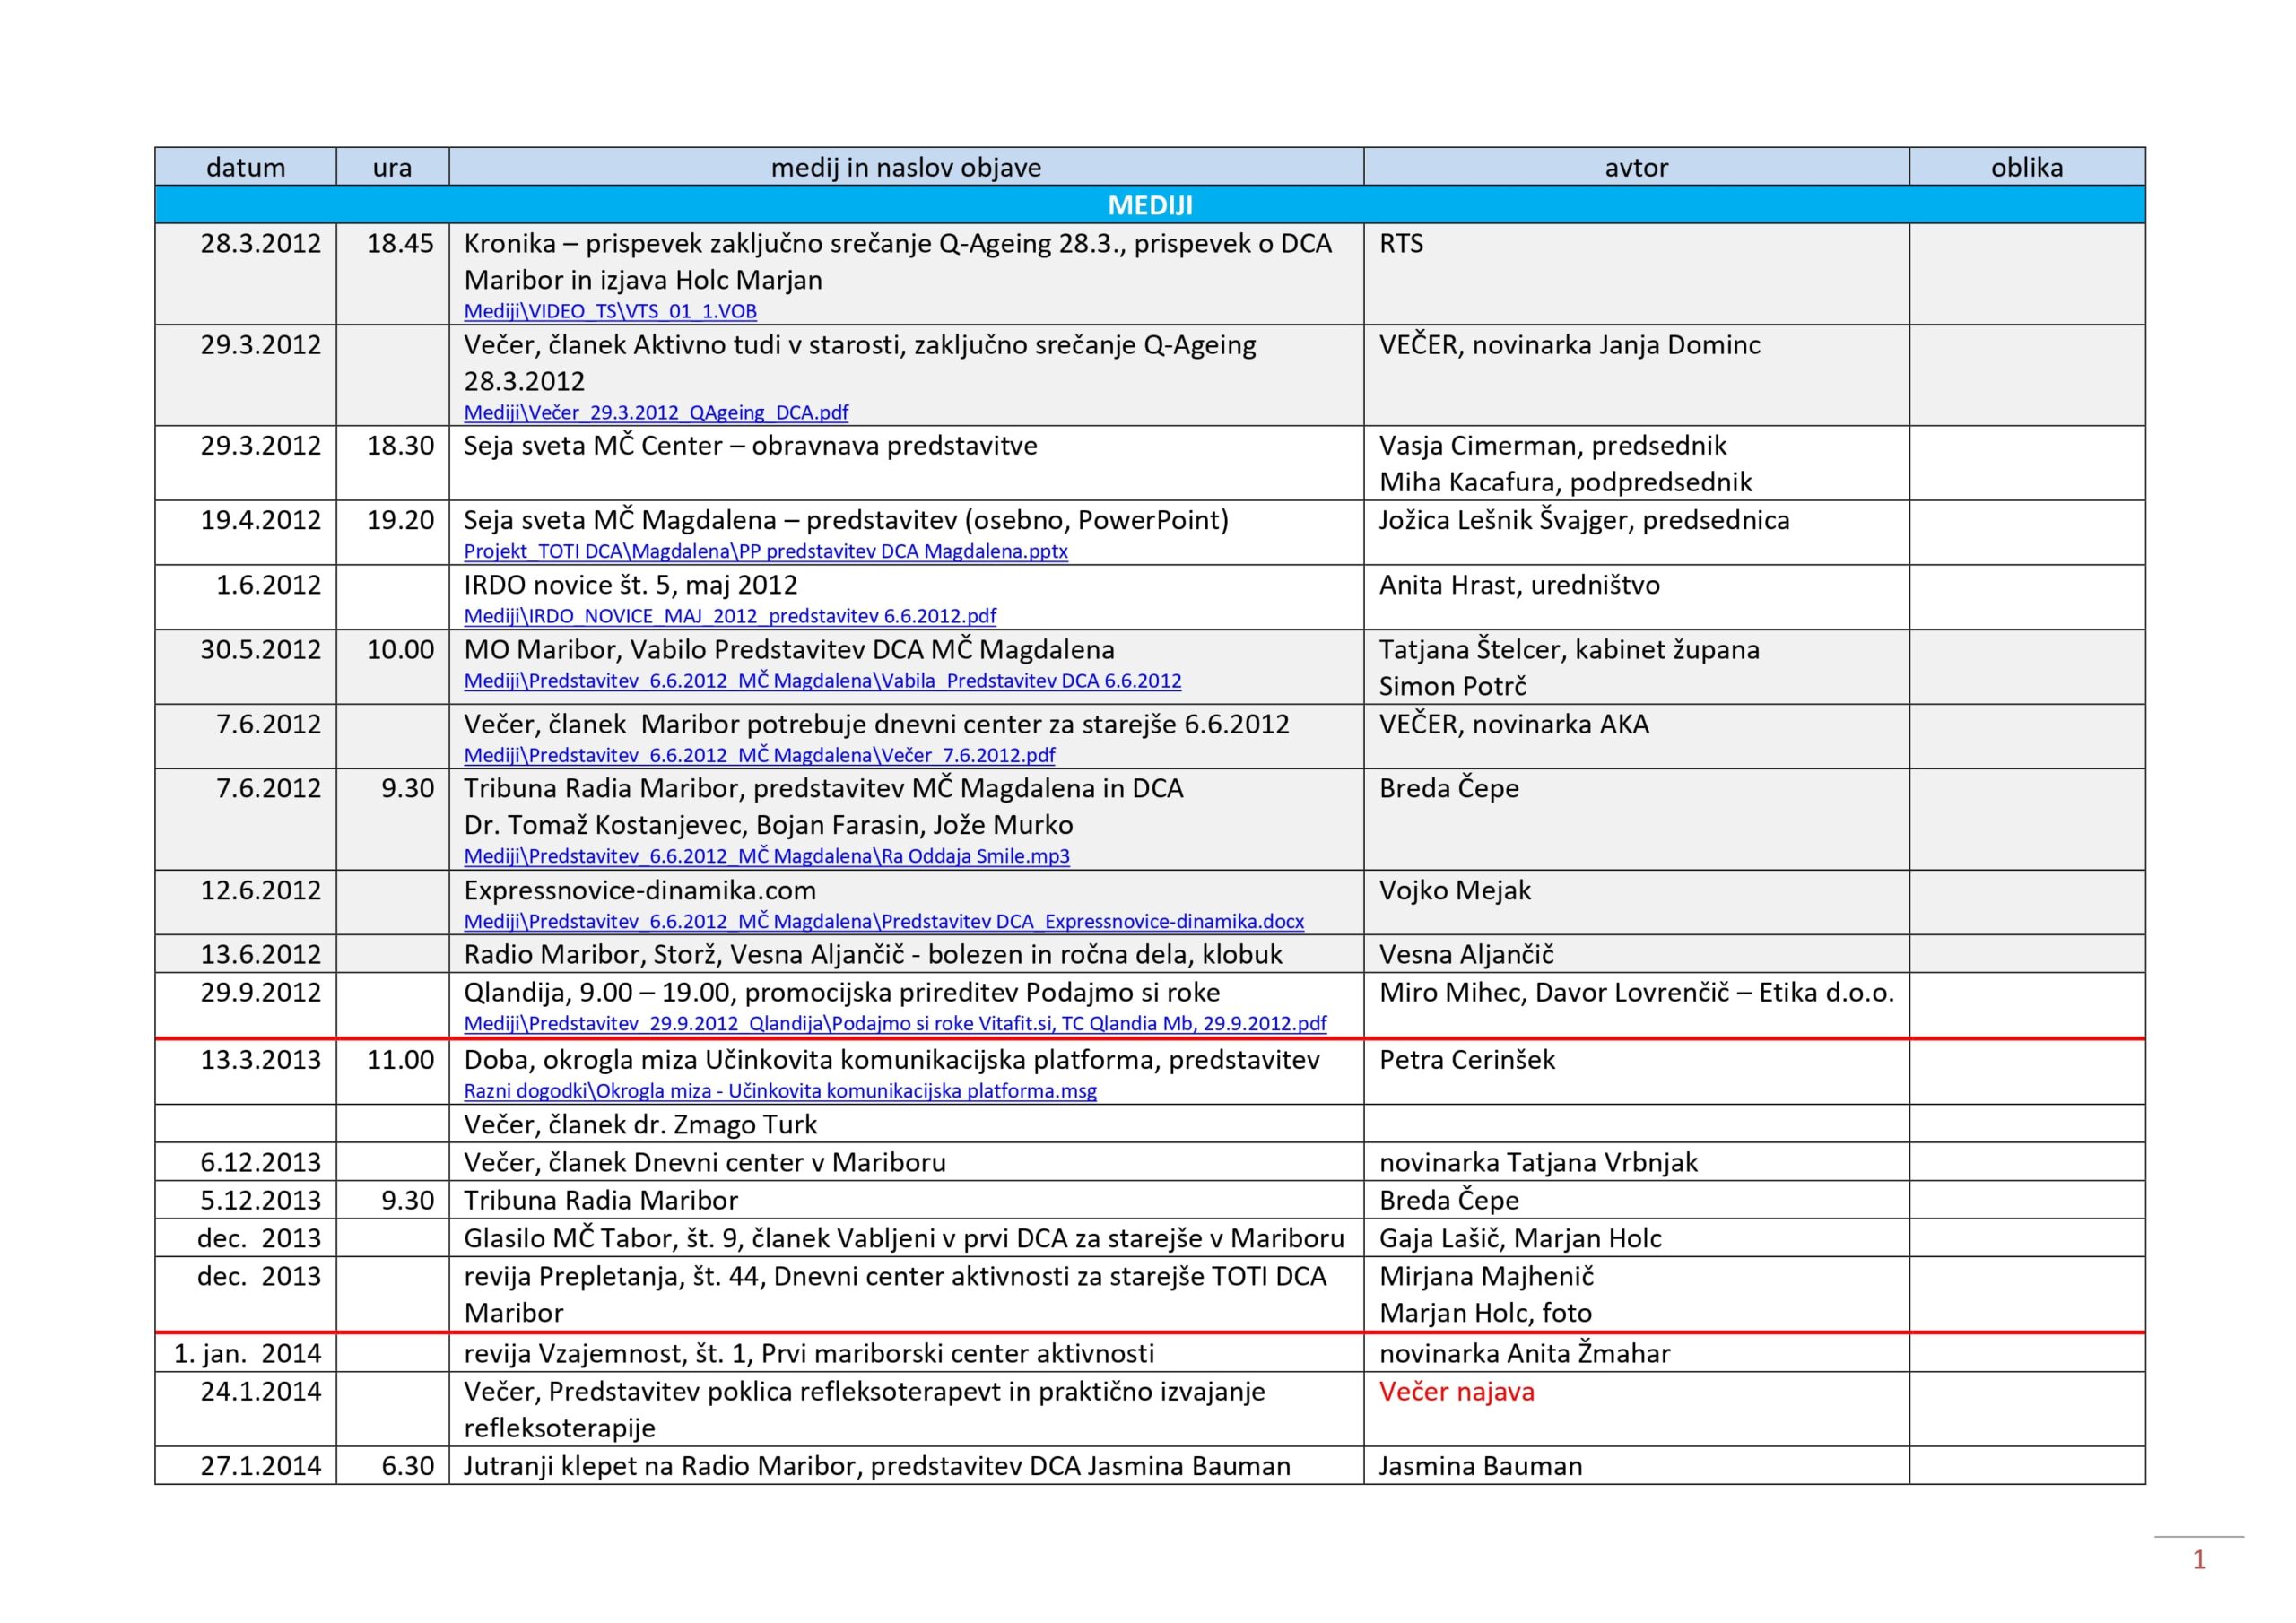Open the Ra Oddaja Smile.mp3 link

(766, 856)
